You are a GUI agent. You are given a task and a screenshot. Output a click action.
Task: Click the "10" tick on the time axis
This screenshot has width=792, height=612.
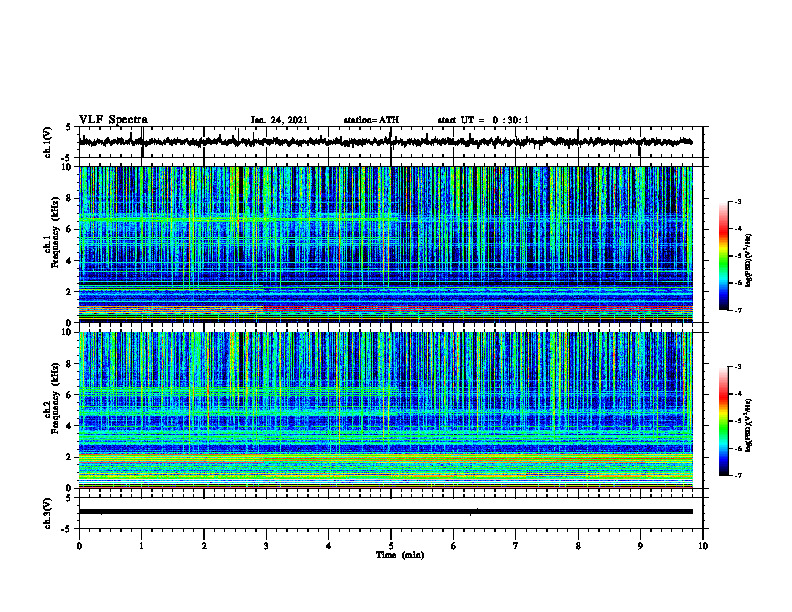(x=703, y=546)
